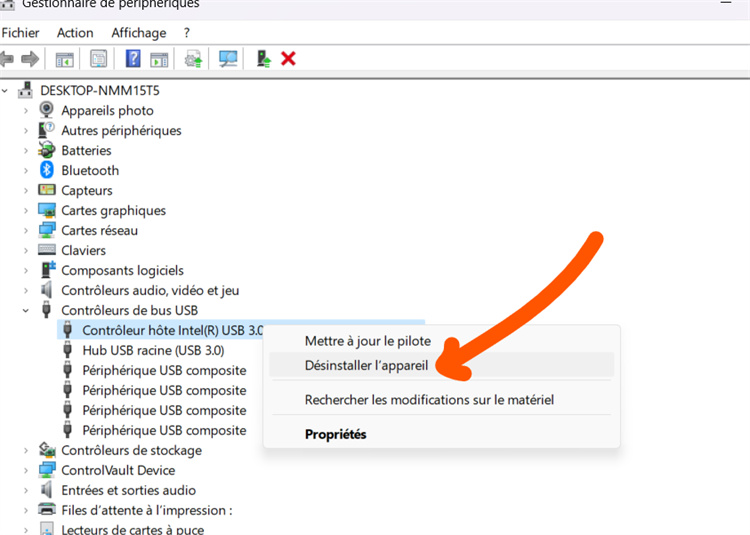Select the Entrées et sorties audio label
The height and width of the screenshot is (535, 750).
point(129,491)
